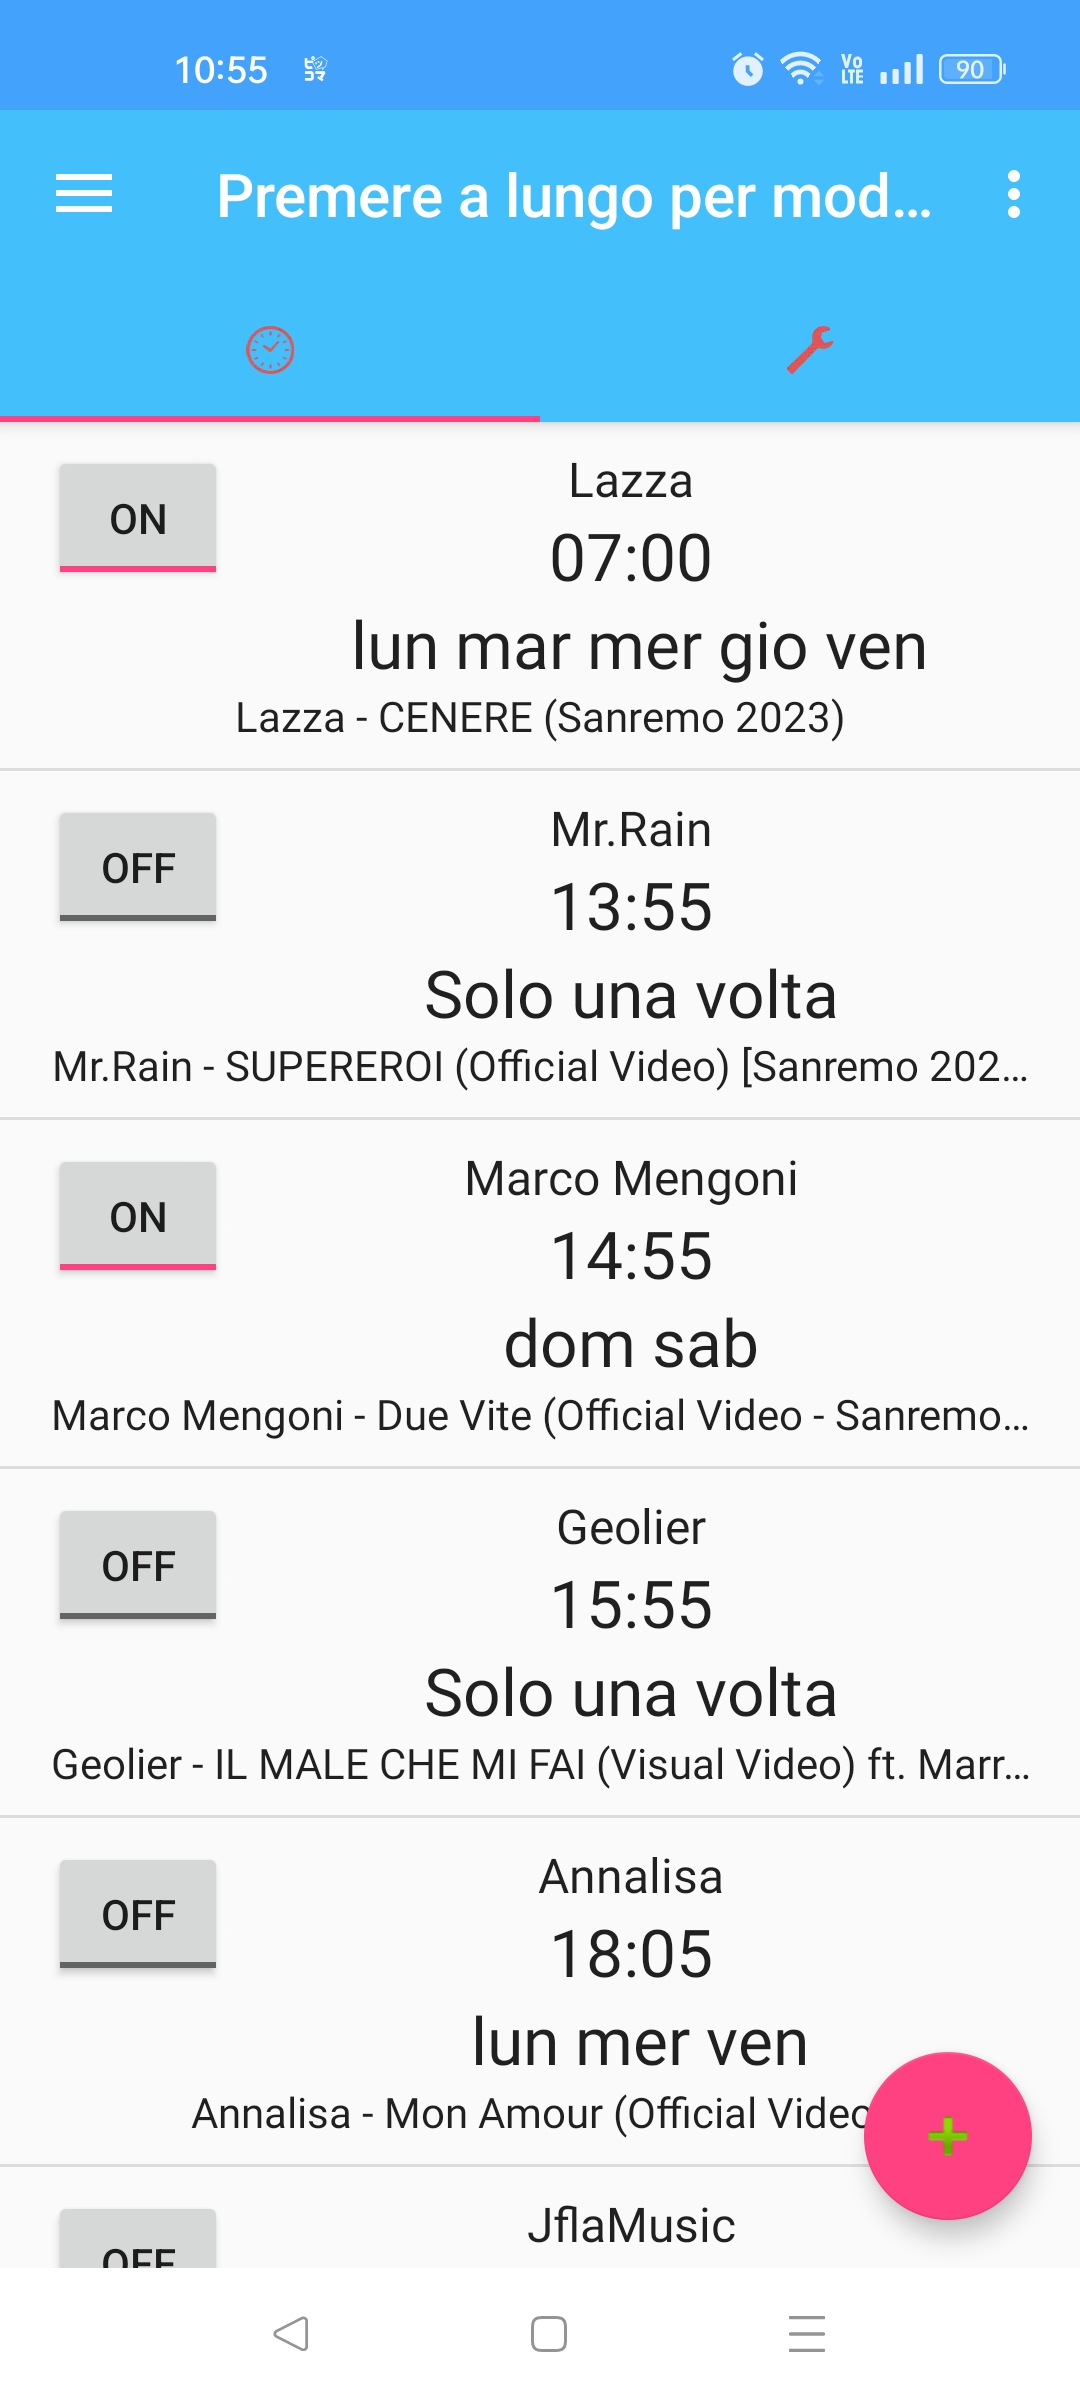The height and width of the screenshot is (2400, 1080).
Task: Turn on the Geolier 15:55 alarm
Action: pyautogui.click(x=138, y=1565)
